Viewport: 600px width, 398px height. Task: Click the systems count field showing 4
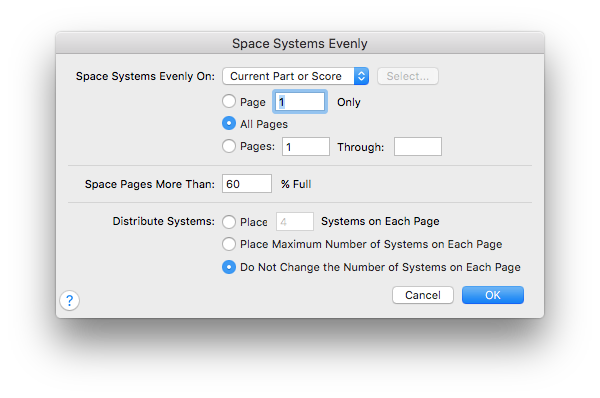(x=295, y=222)
